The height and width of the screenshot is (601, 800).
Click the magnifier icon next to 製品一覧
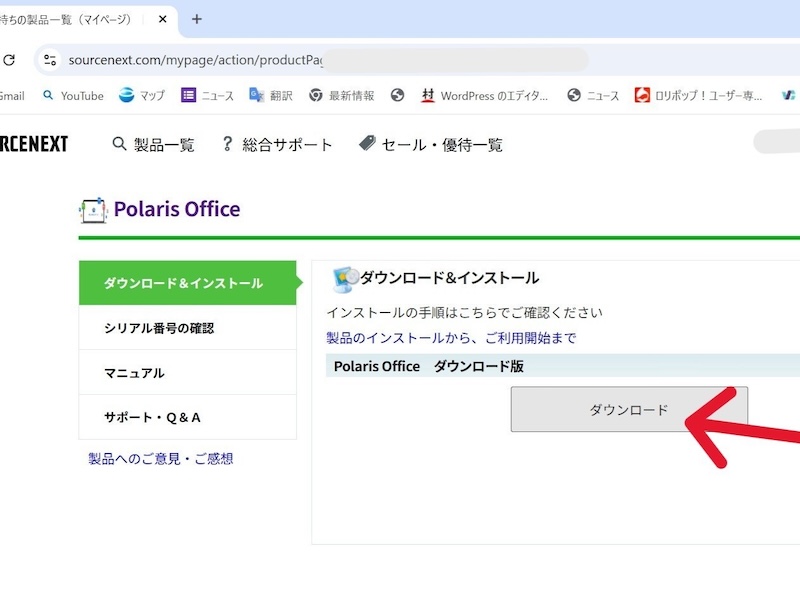[119, 144]
